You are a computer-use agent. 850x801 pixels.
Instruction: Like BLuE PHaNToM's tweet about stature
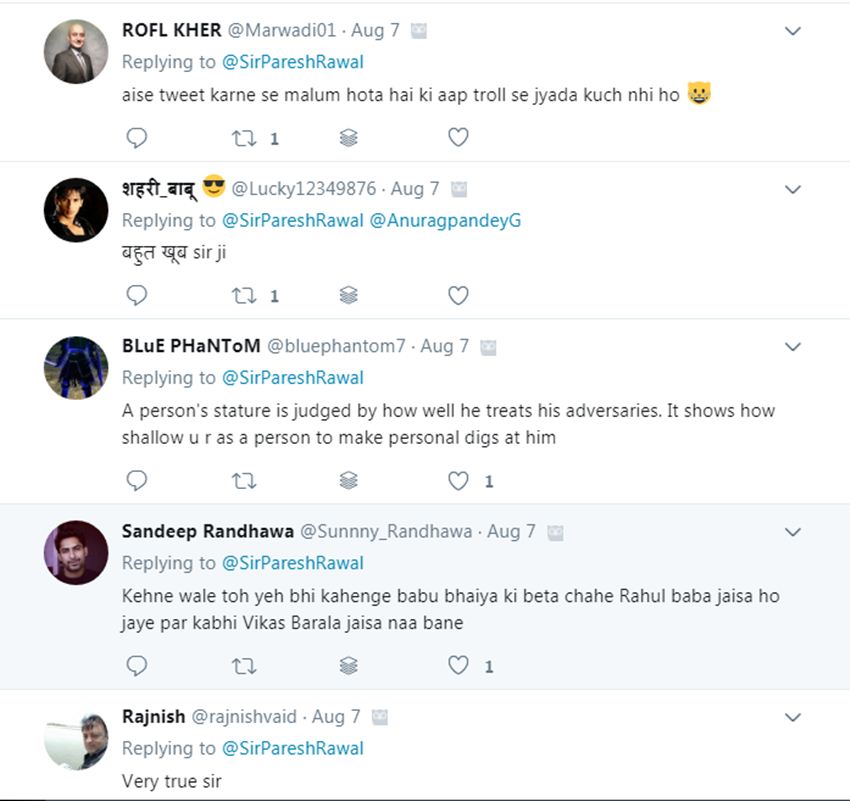[458, 481]
